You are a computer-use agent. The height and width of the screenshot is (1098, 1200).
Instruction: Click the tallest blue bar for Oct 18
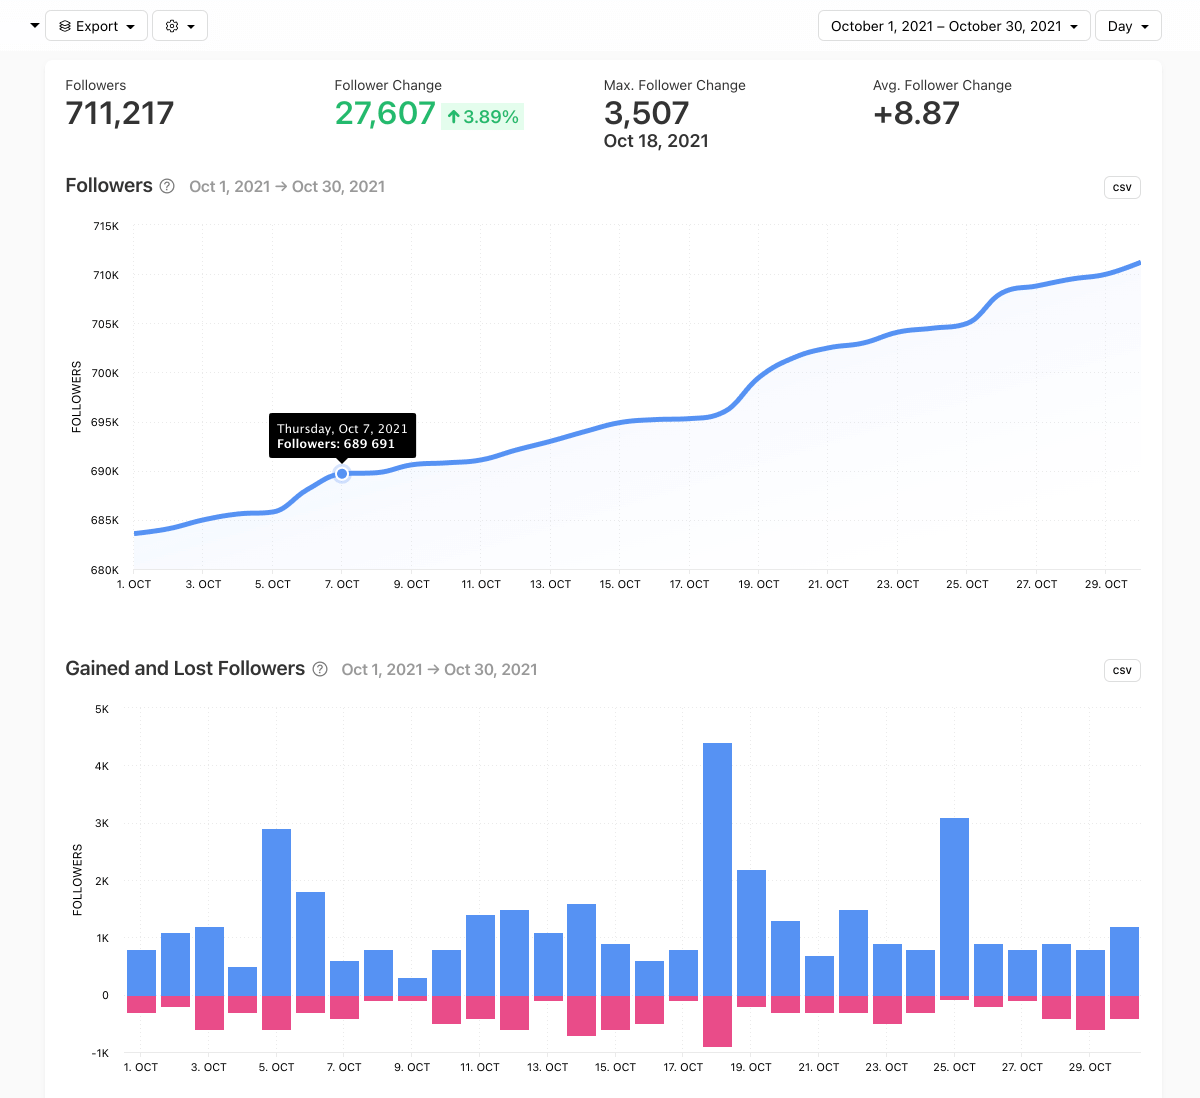[x=717, y=868]
